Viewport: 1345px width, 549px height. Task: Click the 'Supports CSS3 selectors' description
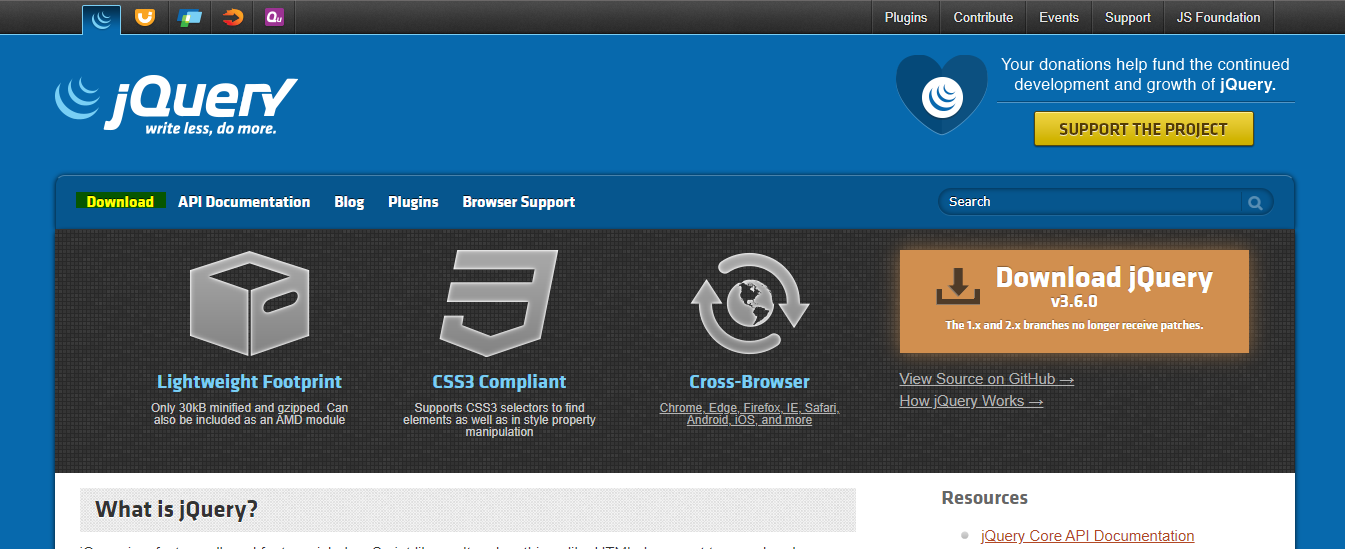(x=499, y=420)
